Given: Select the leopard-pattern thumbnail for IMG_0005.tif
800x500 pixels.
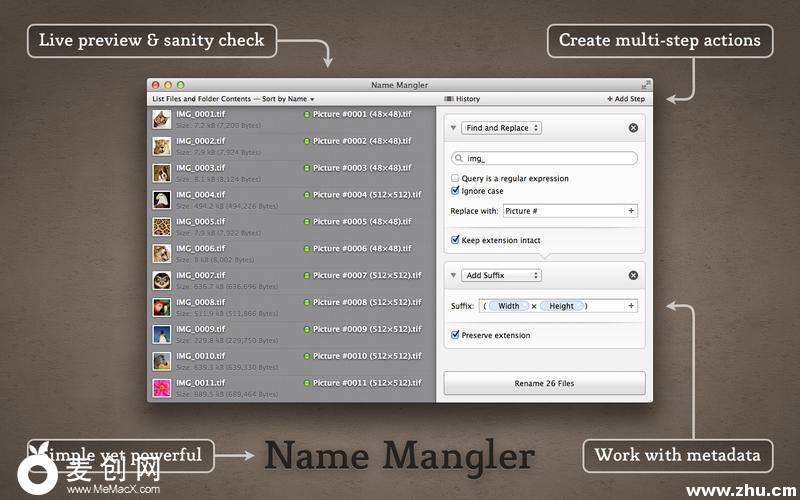Looking at the screenshot, I should click(162, 227).
